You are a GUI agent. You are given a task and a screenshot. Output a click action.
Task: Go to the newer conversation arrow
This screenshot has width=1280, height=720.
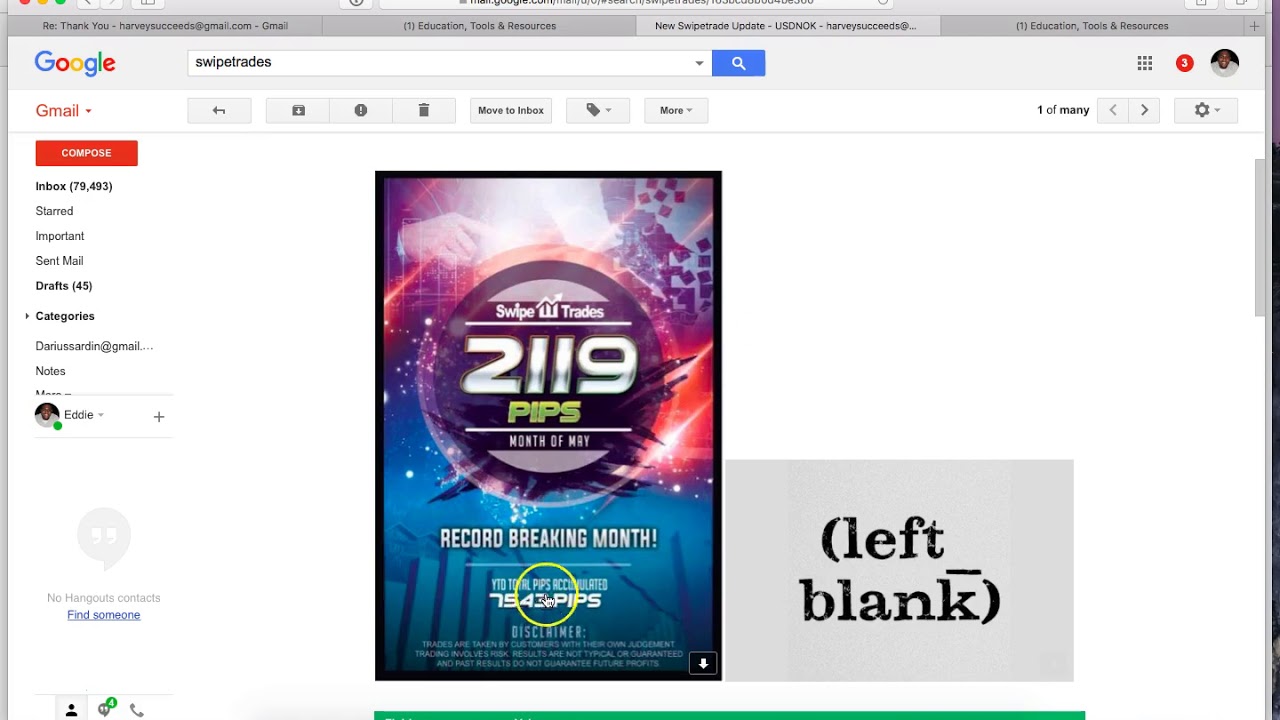tap(1113, 110)
